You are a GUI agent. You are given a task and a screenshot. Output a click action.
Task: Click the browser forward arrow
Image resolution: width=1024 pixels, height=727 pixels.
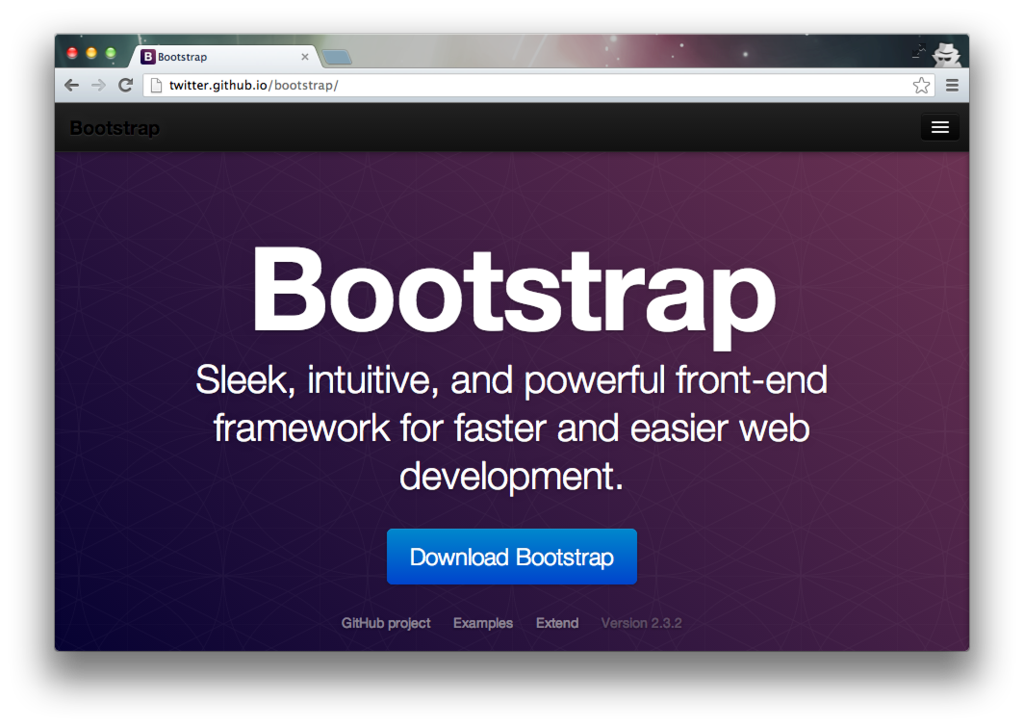click(99, 85)
